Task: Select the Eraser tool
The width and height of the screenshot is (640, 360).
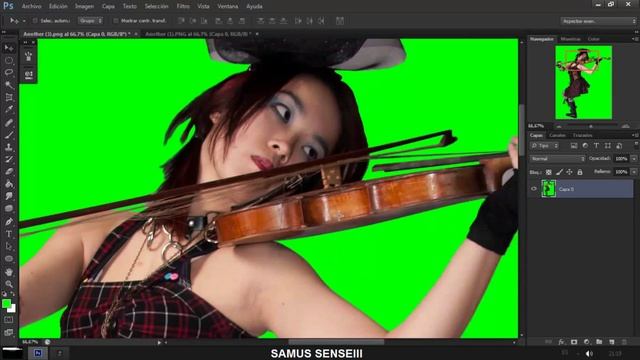Action: (9, 171)
